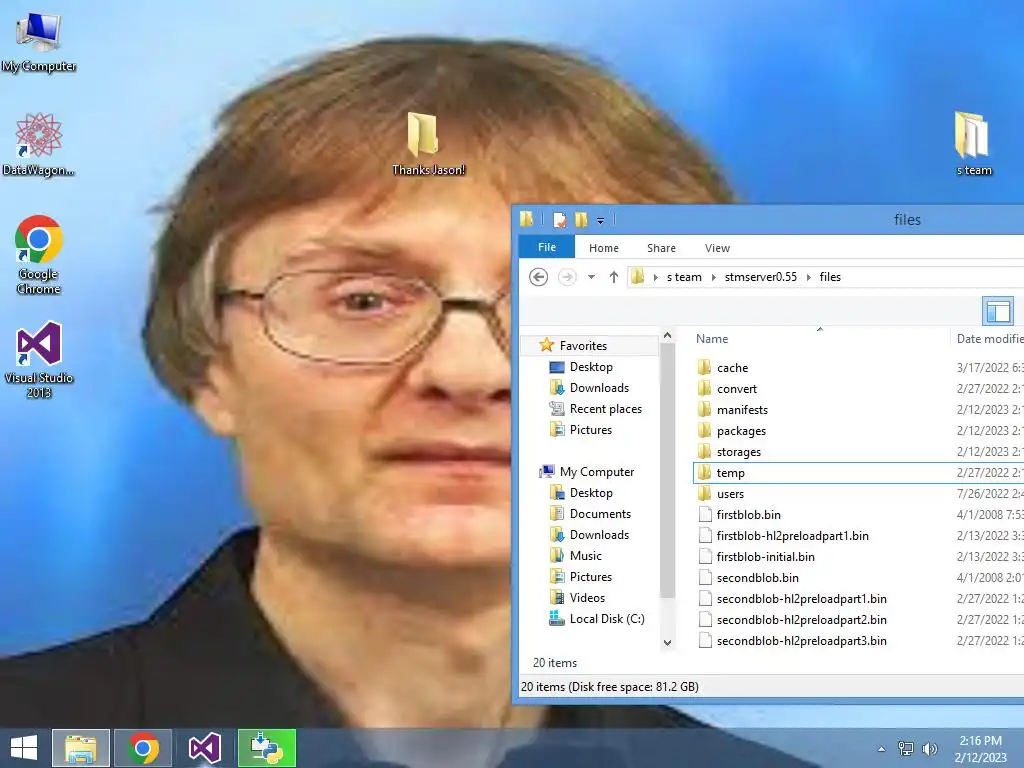Expand the chevron before 's team' breadcrumb
This screenshot has height=768, width=1024.
(655, 277)
